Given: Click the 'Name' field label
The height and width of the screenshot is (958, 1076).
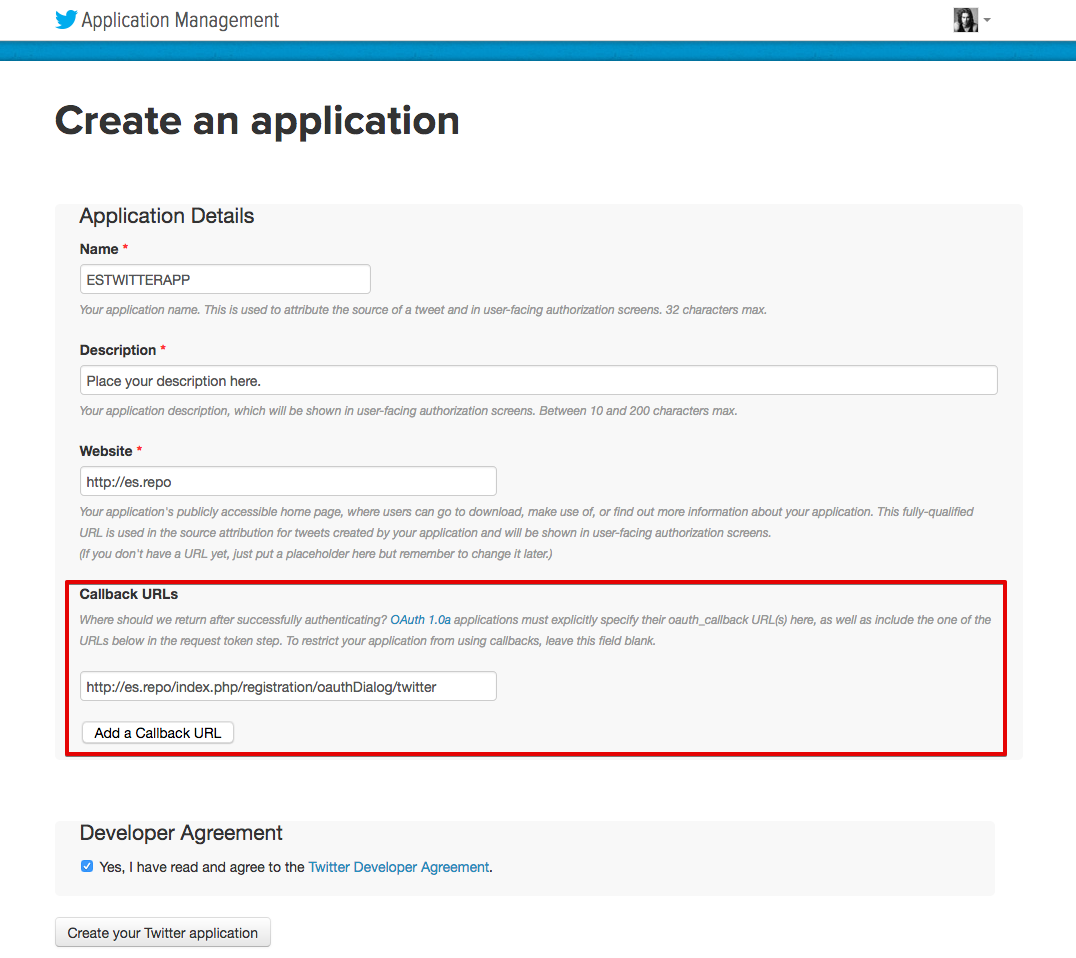Looking at the screenshot, I should 99,249.
